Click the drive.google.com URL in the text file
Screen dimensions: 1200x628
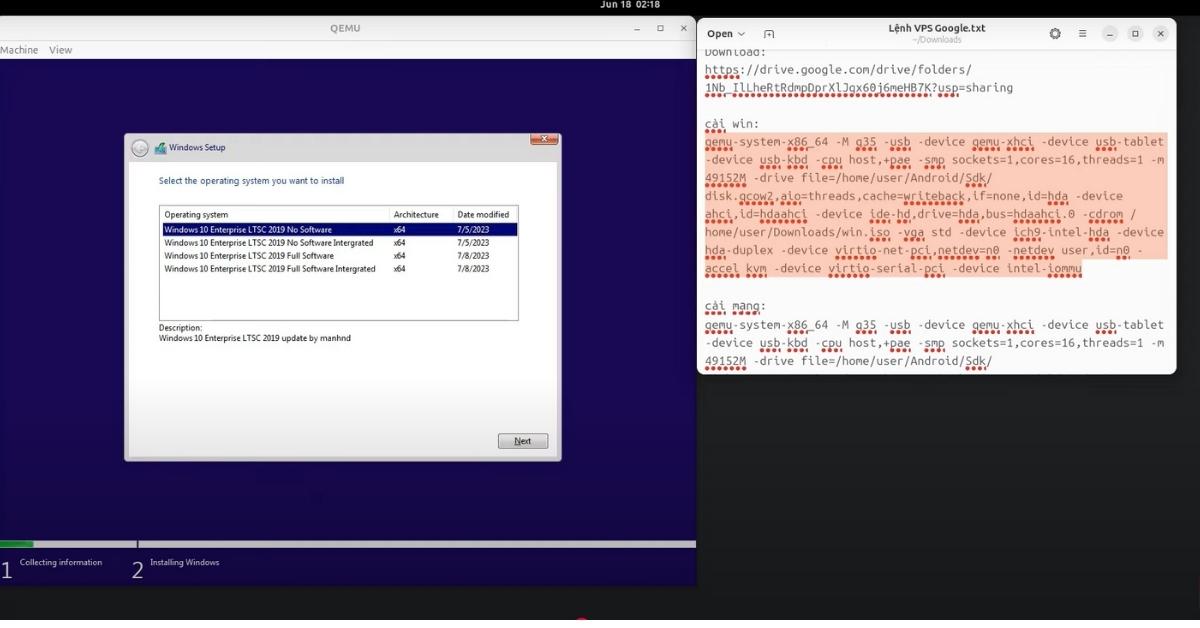click(x=858, y=79)
